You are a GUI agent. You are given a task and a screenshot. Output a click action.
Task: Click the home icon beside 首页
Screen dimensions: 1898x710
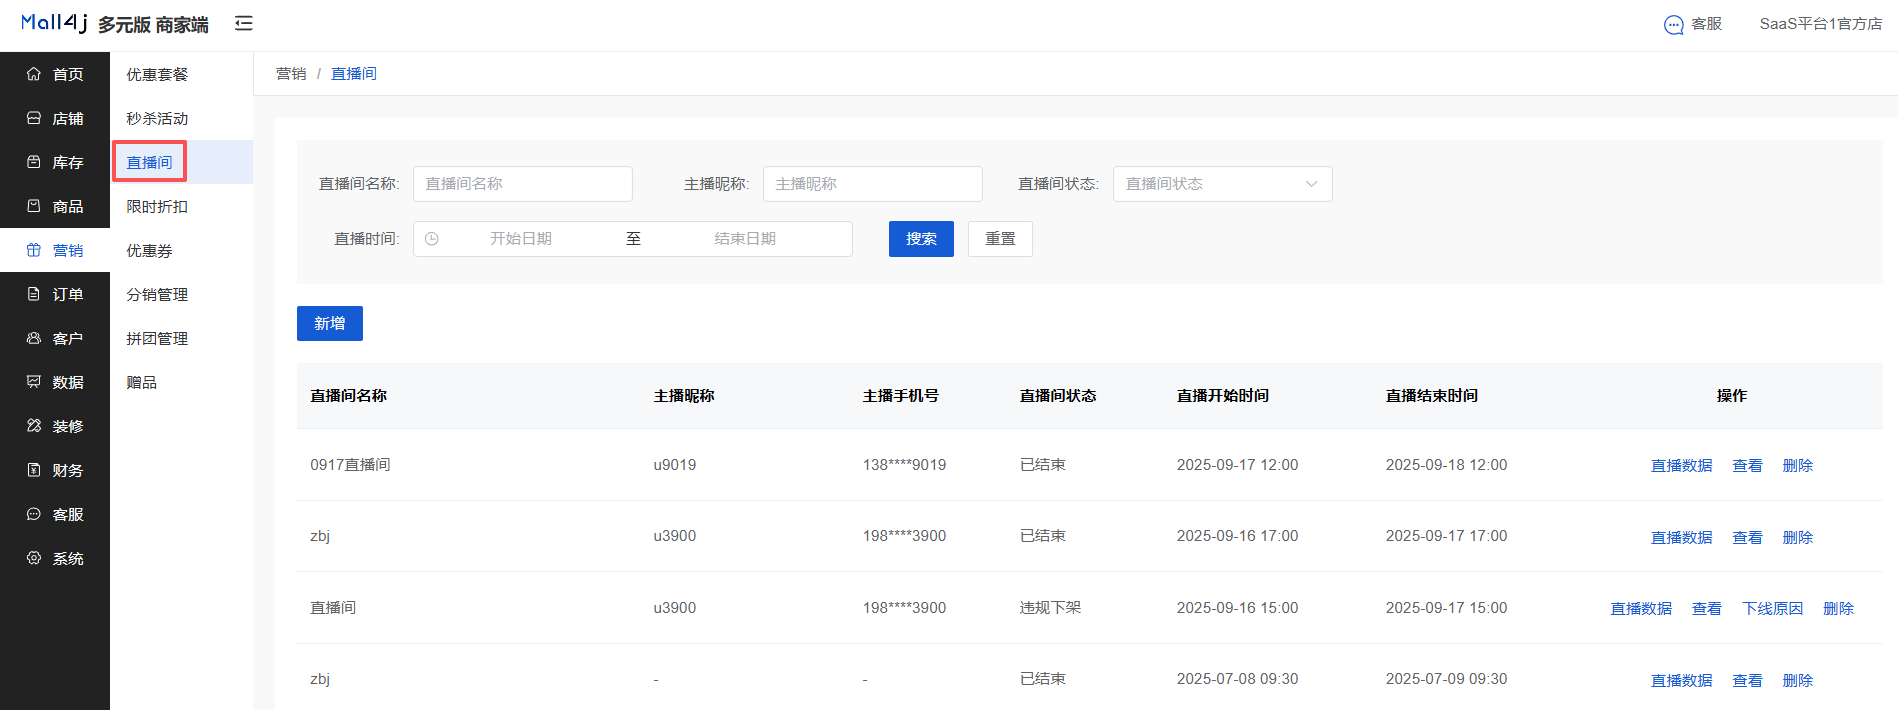click(x=34, y=74)
